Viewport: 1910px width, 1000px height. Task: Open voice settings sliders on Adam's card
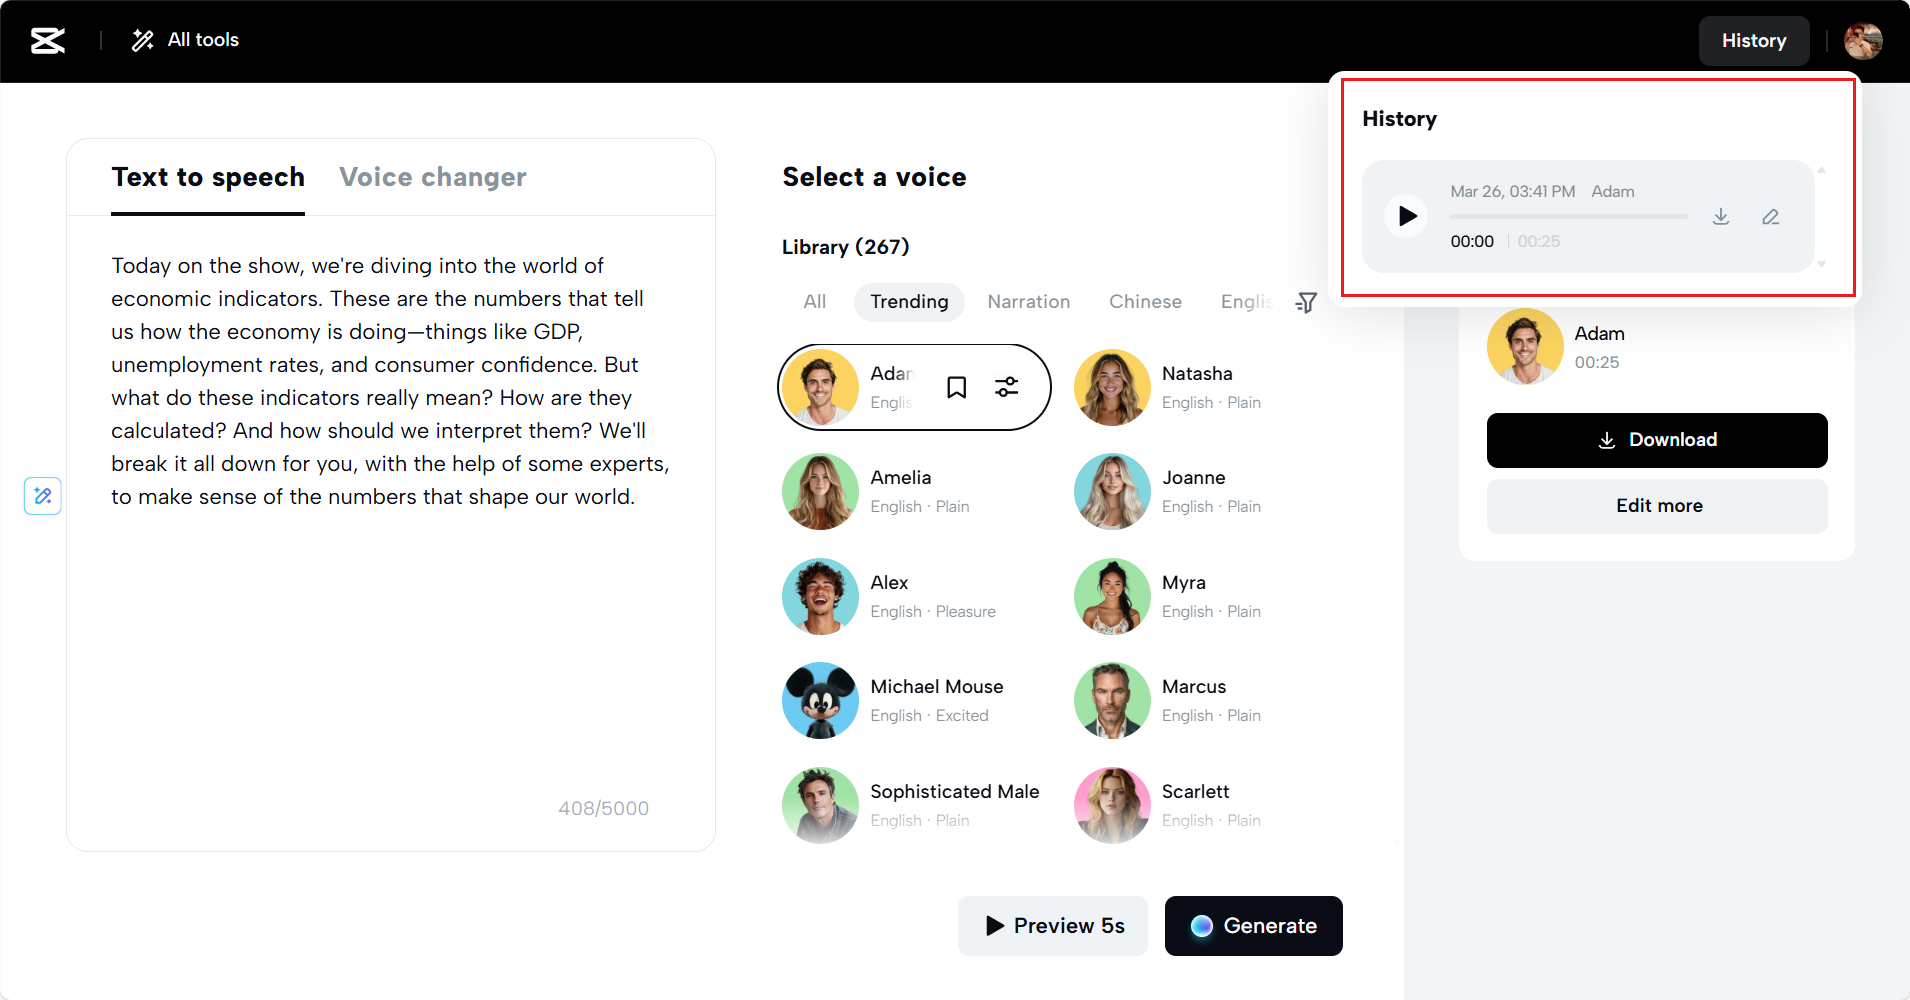pyautogui.click(x=1005, y=386)
